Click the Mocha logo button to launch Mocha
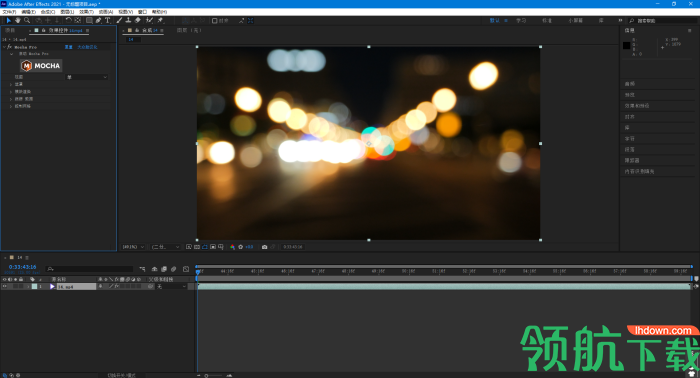The image size is (700, 378). pyautogui.click(x=41, y=66)
